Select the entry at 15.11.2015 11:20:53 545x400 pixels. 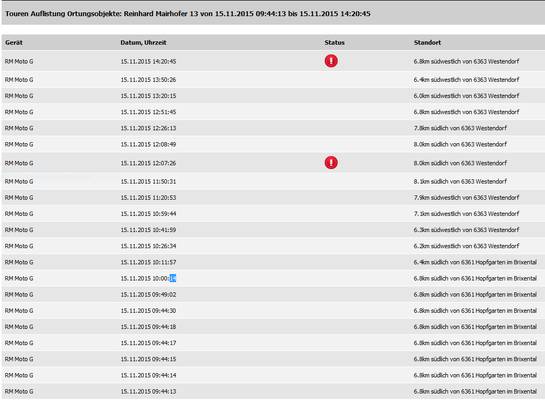click(x=273, y=197)
